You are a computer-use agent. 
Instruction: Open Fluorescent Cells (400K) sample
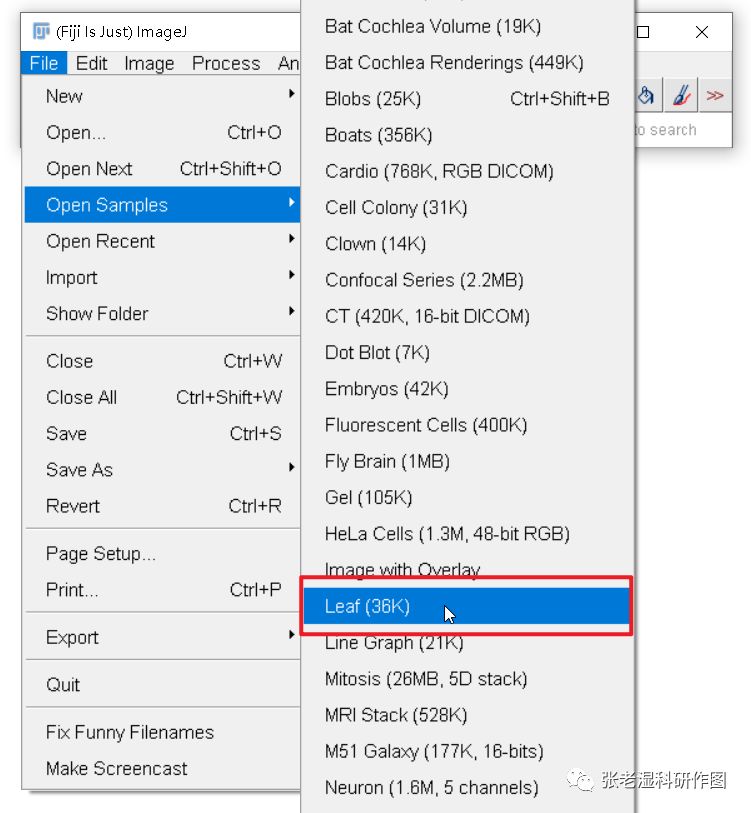point(467,425)
